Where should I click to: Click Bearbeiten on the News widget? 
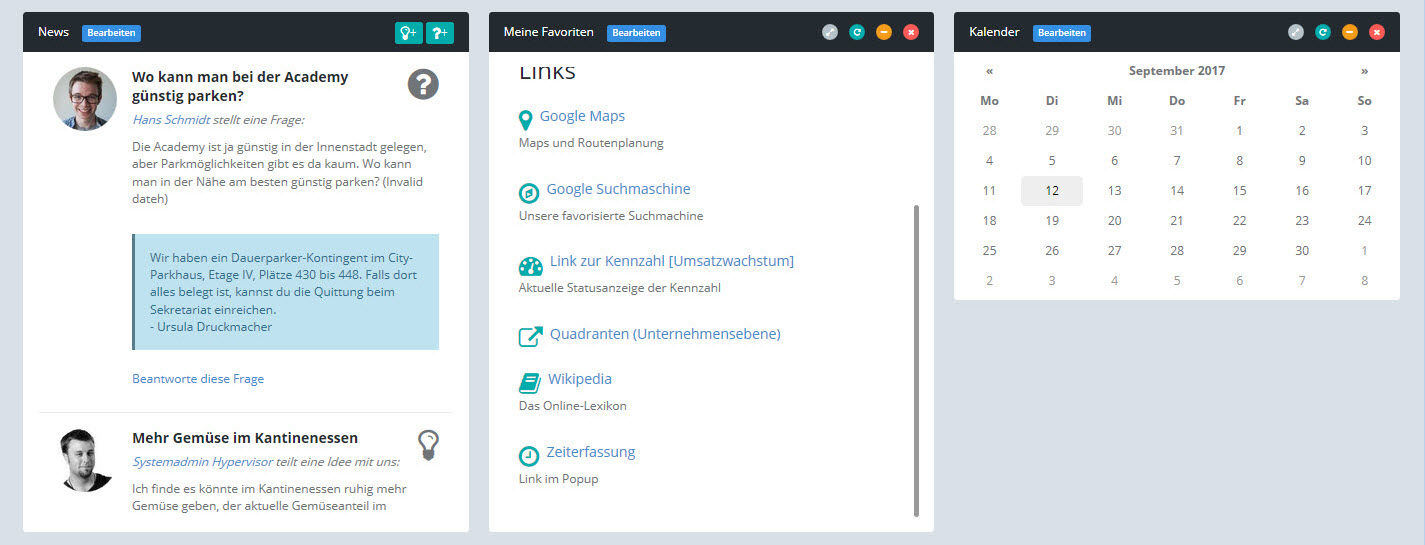(111, 33)
